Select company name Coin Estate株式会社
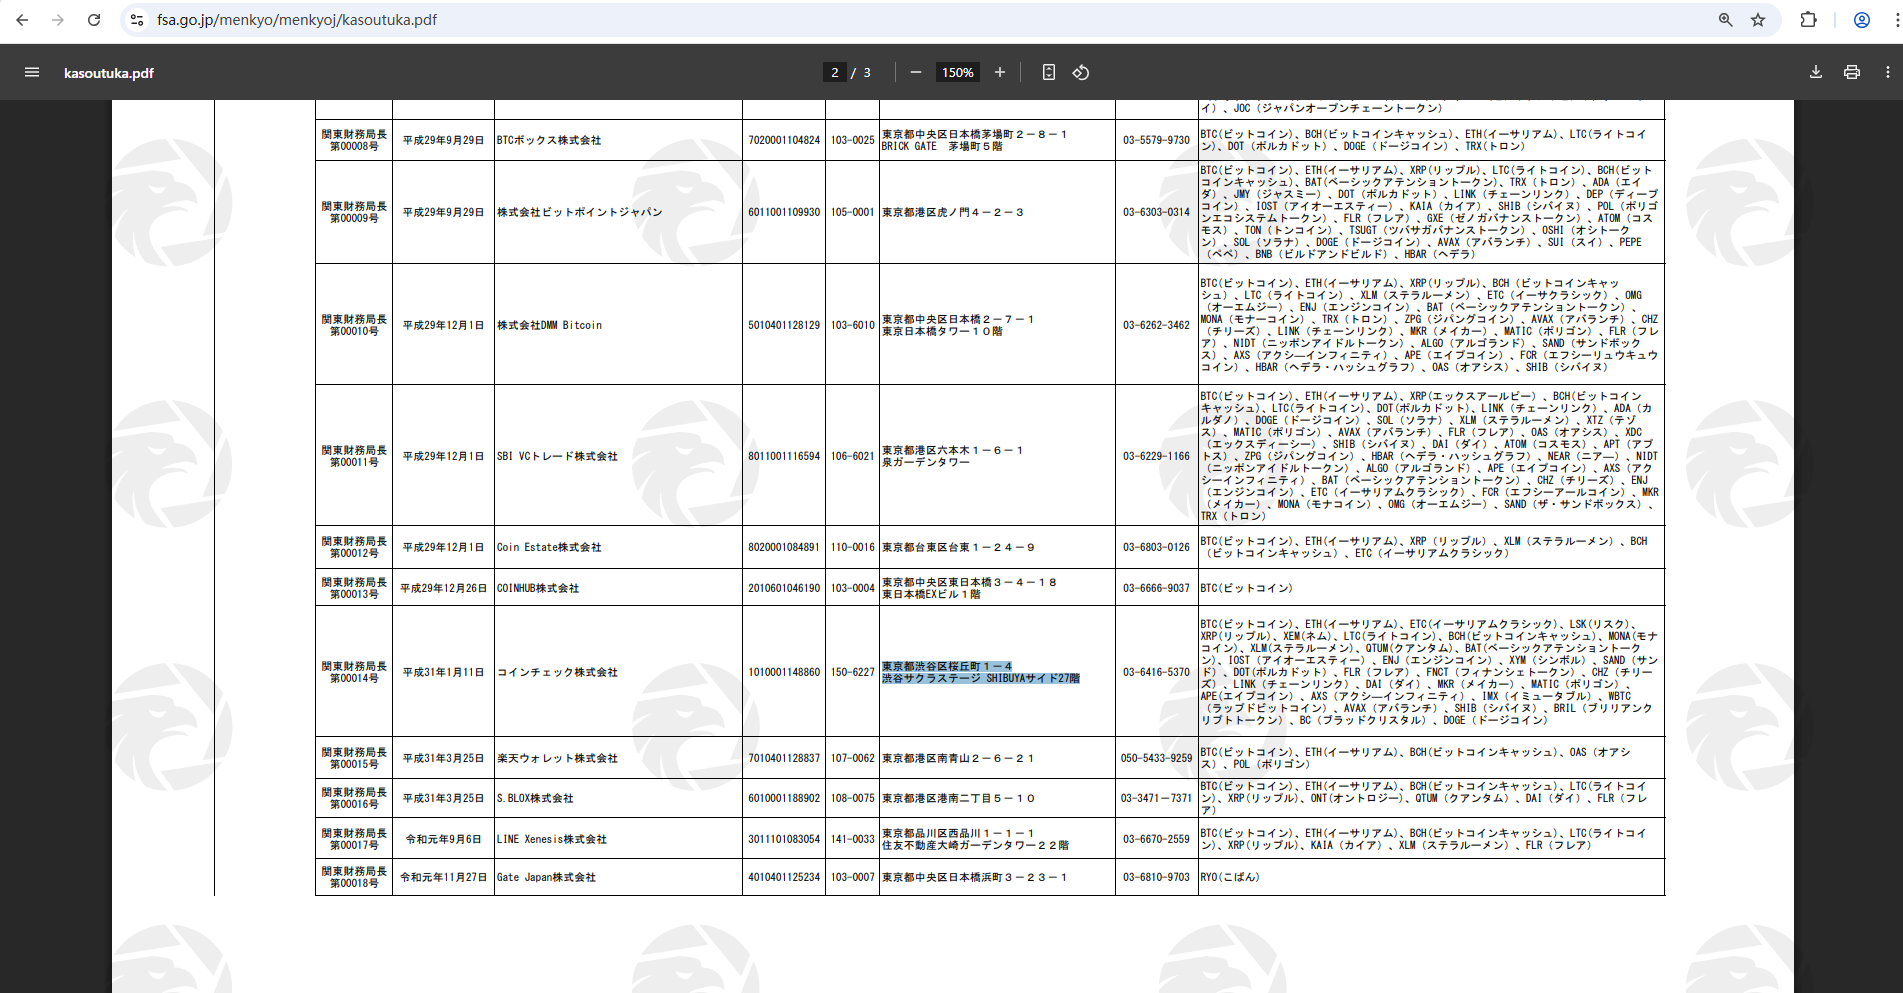This screenshot has width=1903, height=993. [x=549, y=547]
